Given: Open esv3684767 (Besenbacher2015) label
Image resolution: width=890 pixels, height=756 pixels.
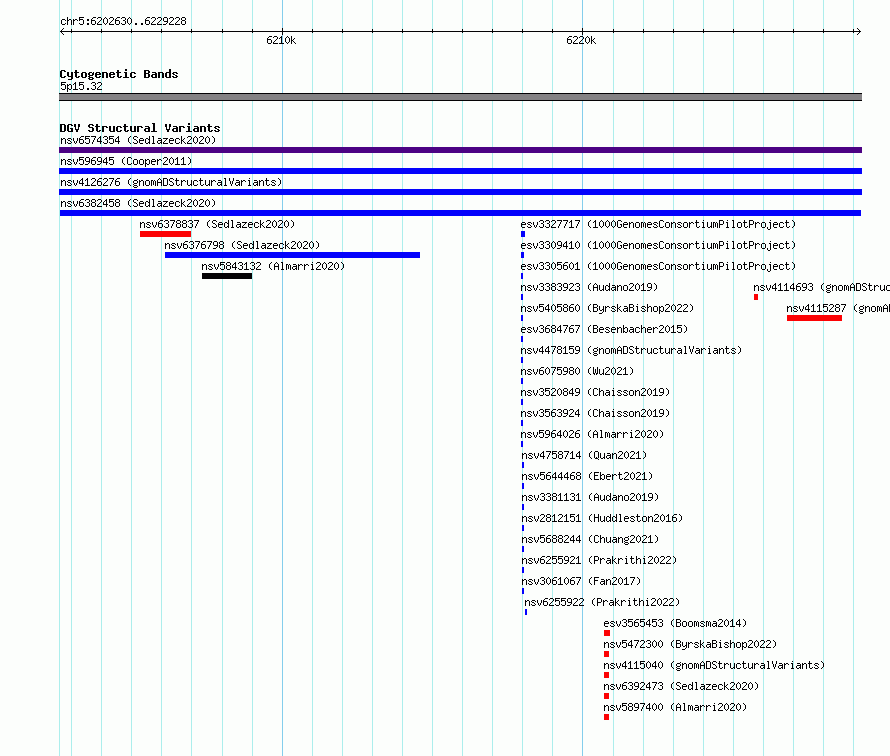Looking at the screenshot, I should click(604, 329).
